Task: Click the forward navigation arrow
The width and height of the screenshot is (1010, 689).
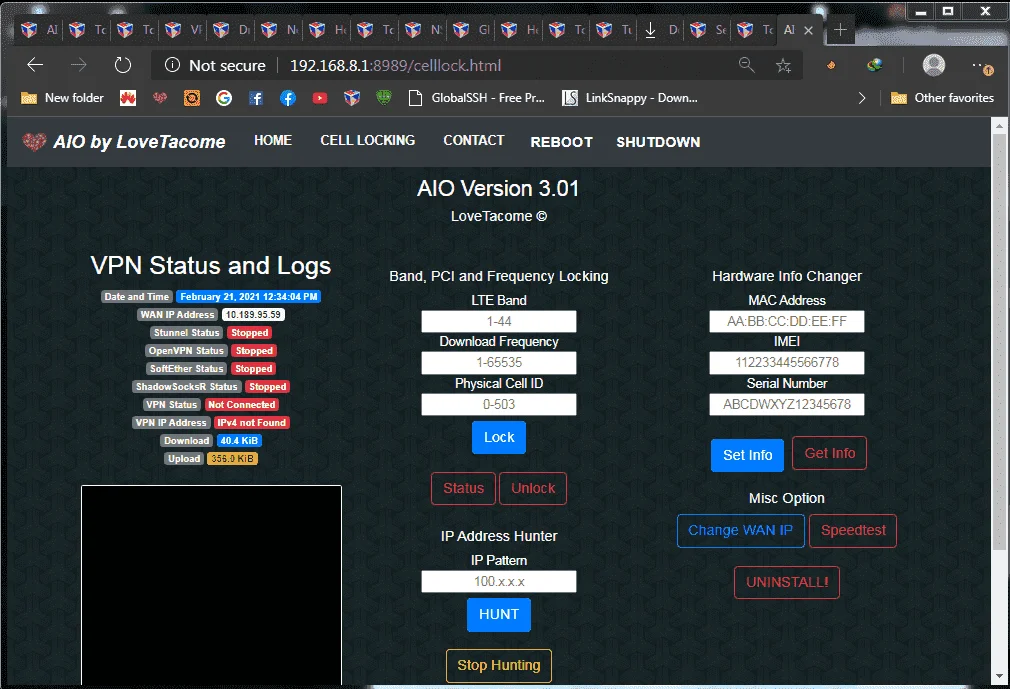Action: point(79,65)
